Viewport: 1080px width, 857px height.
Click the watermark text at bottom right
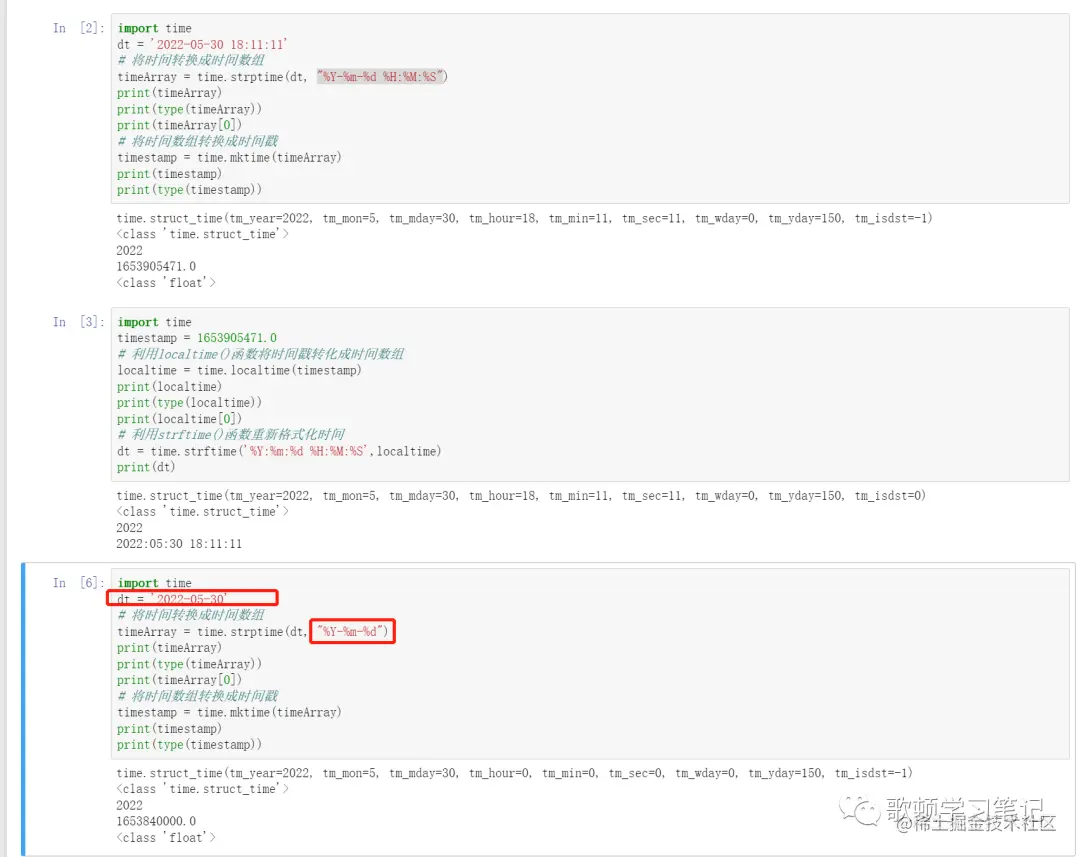point(970,814)
